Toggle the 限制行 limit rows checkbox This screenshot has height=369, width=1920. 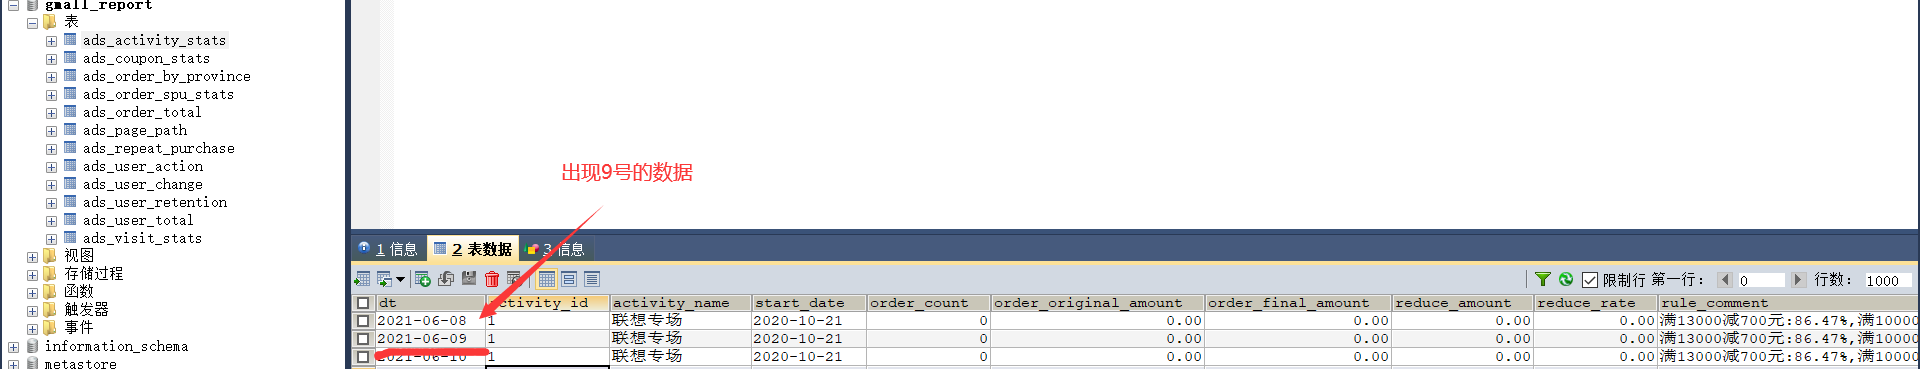tap(1590, 280)
